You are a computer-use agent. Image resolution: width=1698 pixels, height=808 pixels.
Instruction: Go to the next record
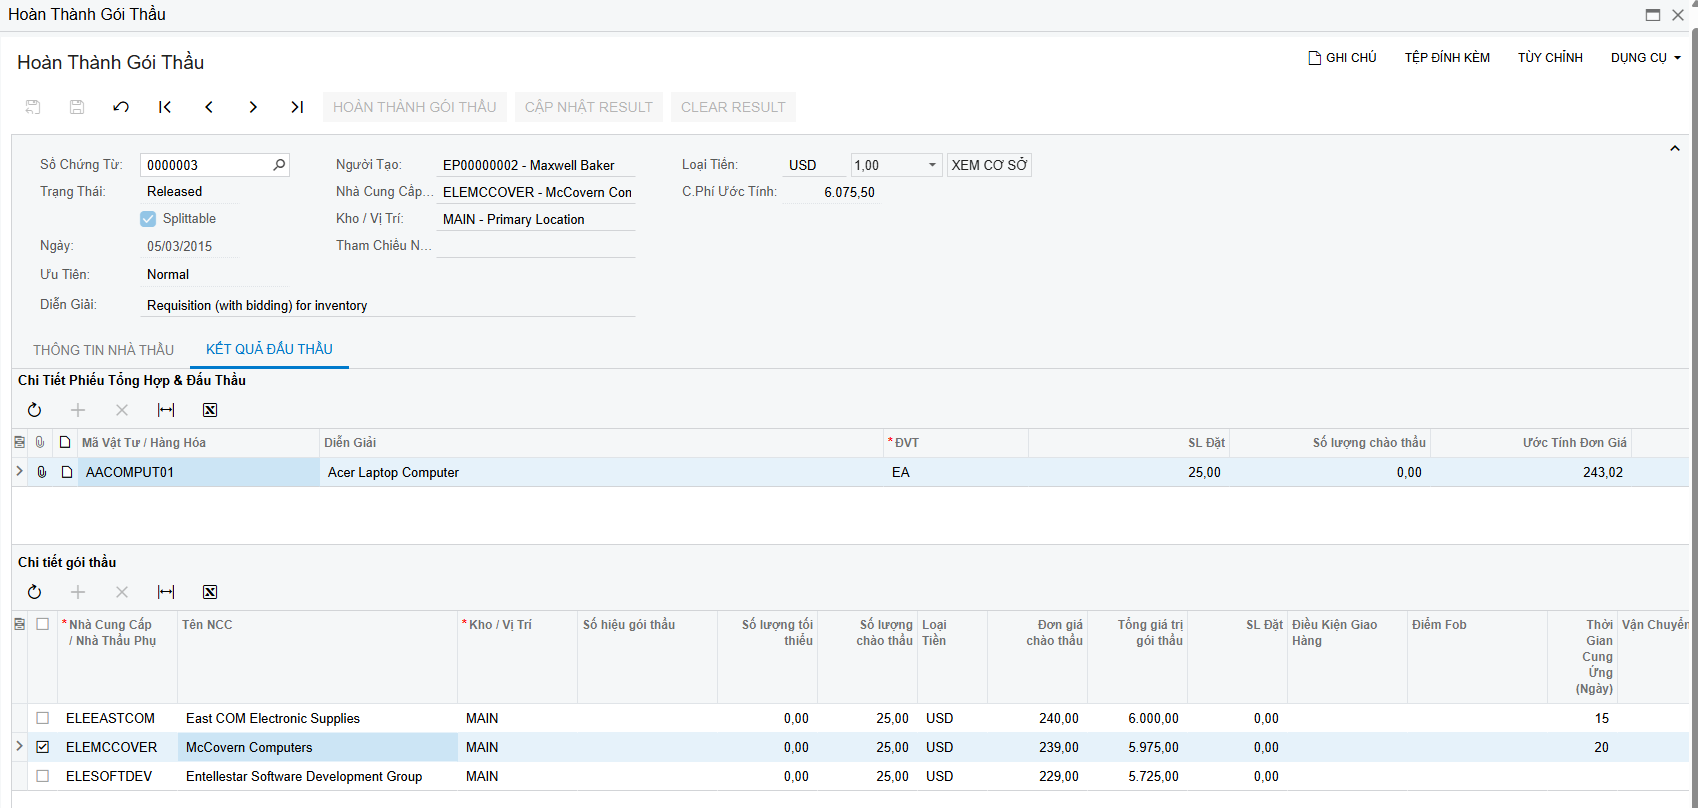pos(253,107)
